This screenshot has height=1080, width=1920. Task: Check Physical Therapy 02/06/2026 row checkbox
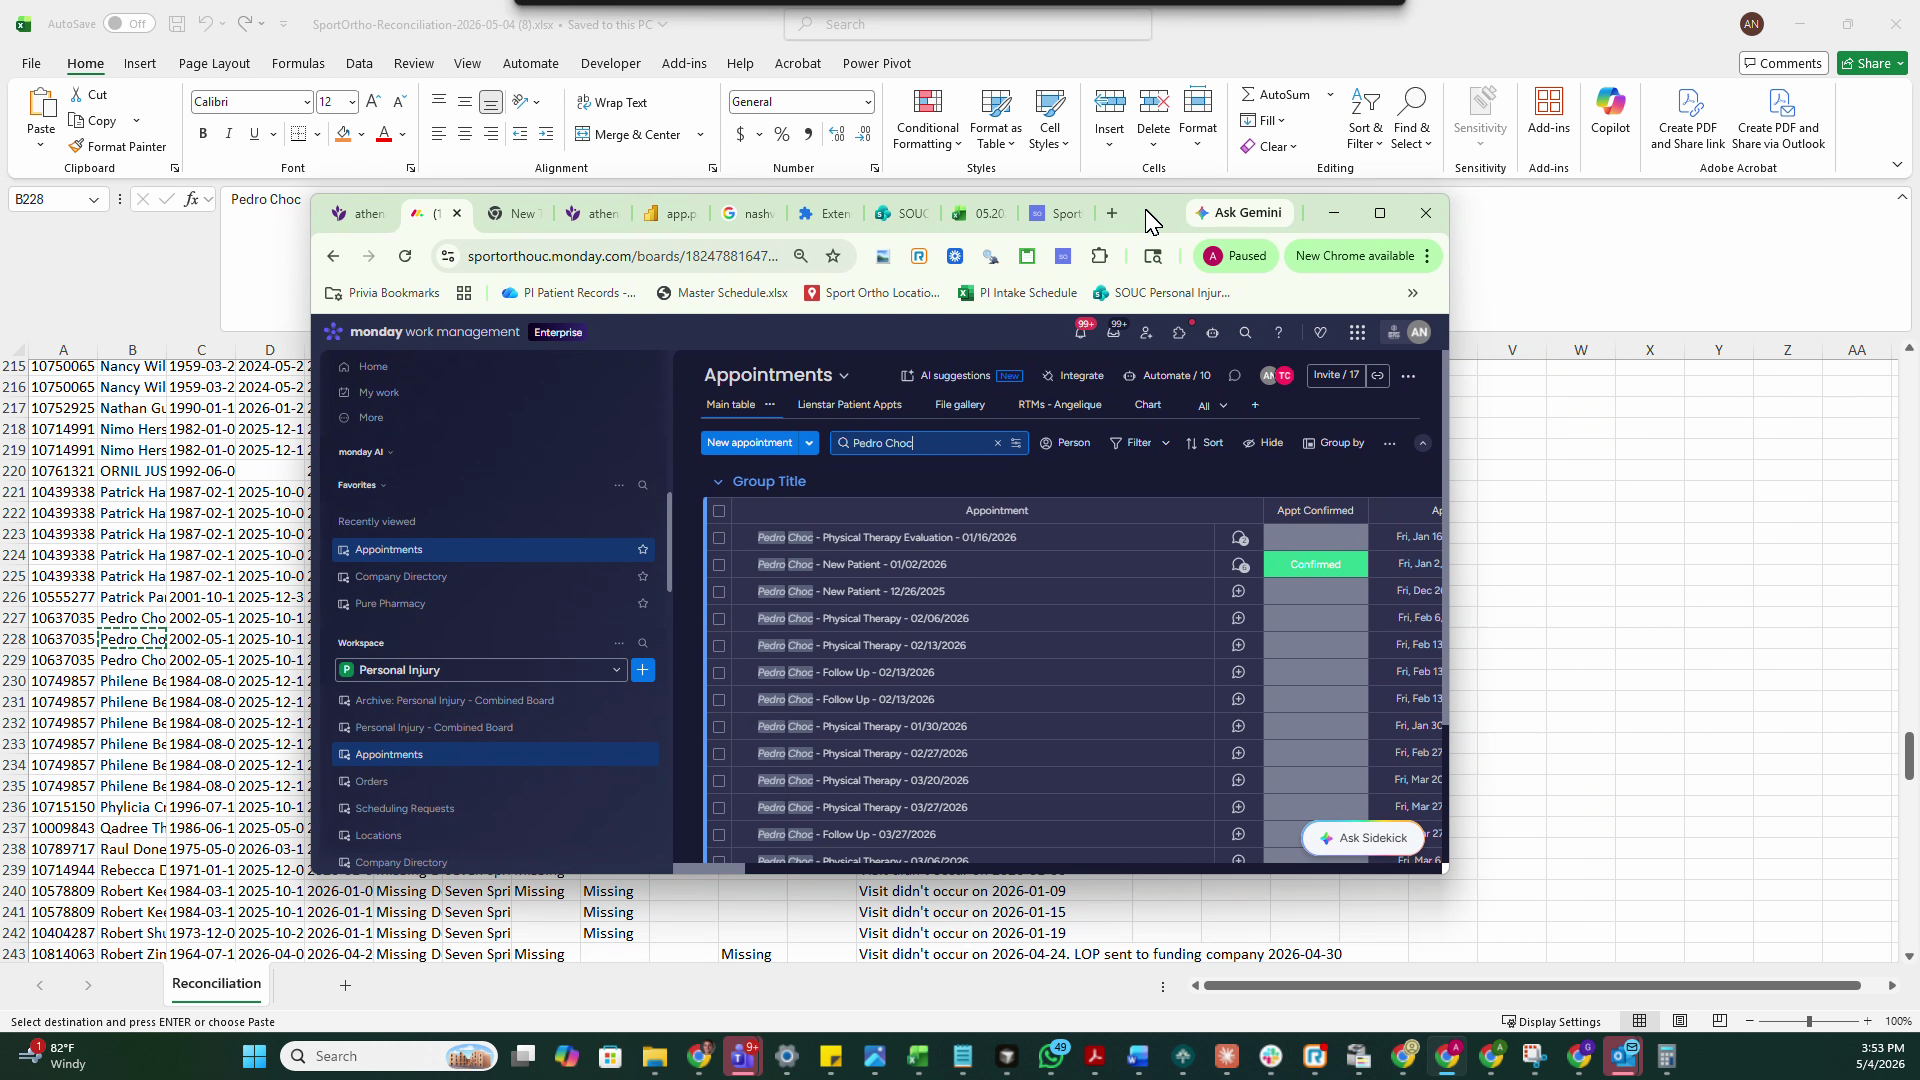(718, 619)
